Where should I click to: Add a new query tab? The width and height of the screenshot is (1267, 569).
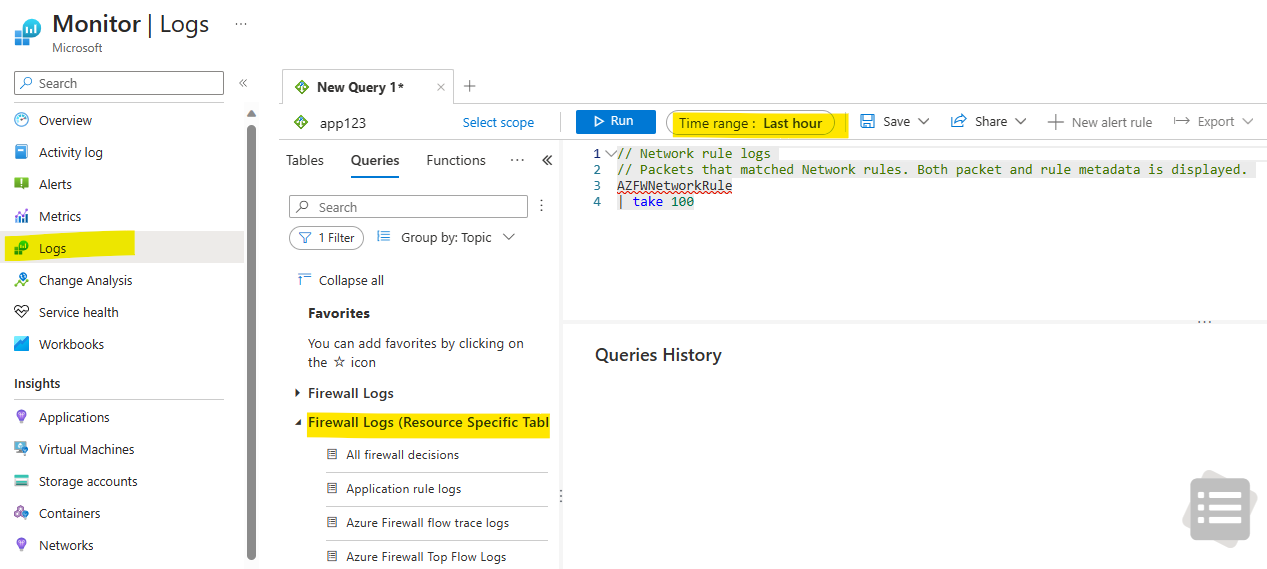[x=470, y=86]
